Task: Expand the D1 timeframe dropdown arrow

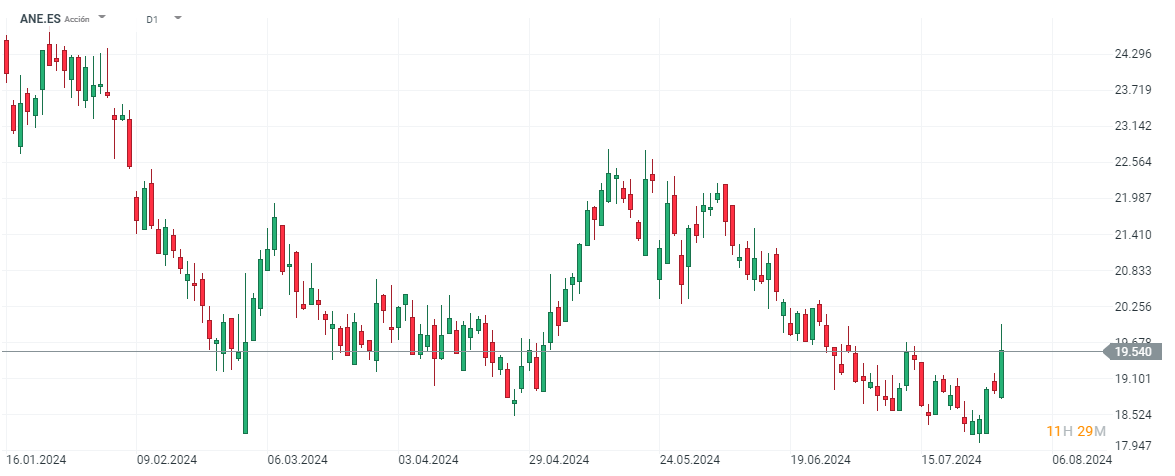Action: point(178,16)
